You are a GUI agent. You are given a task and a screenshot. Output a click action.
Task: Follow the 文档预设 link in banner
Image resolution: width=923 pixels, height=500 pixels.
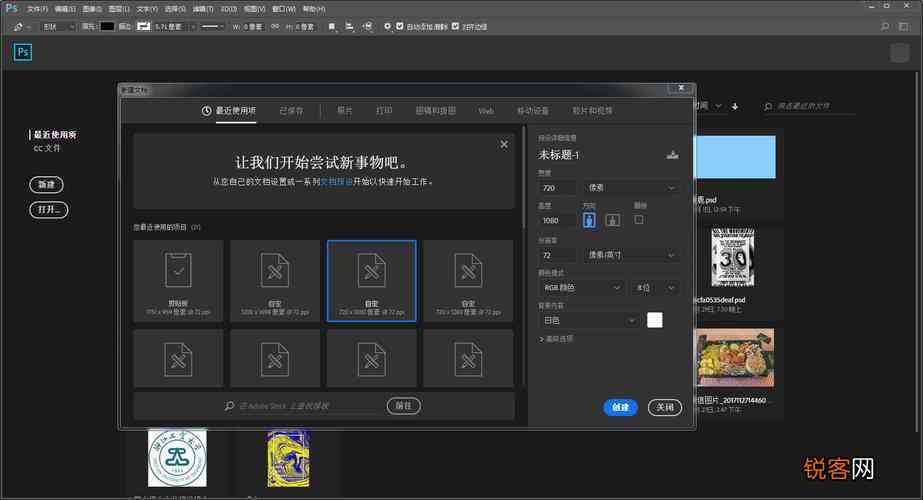point(336,182)
